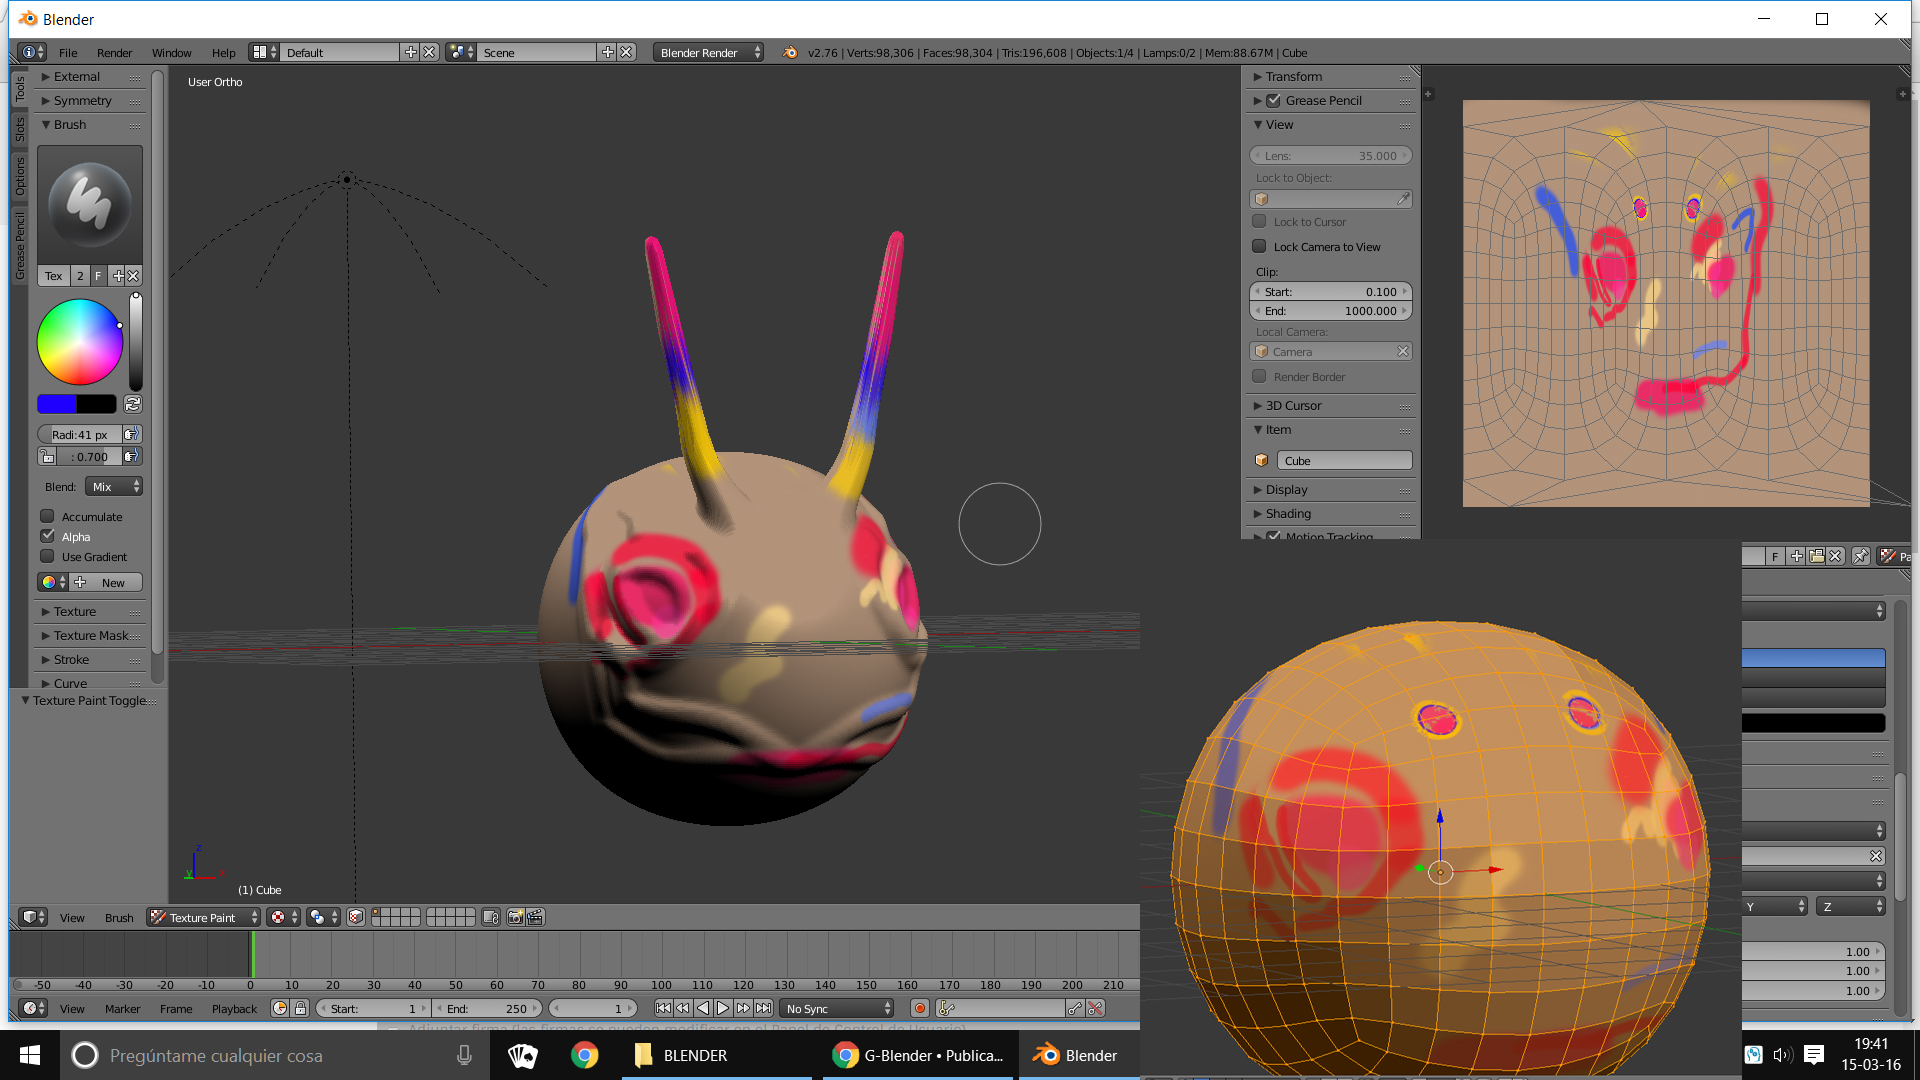Click eyedropper in Lock to Object field

pos(1403,199)
